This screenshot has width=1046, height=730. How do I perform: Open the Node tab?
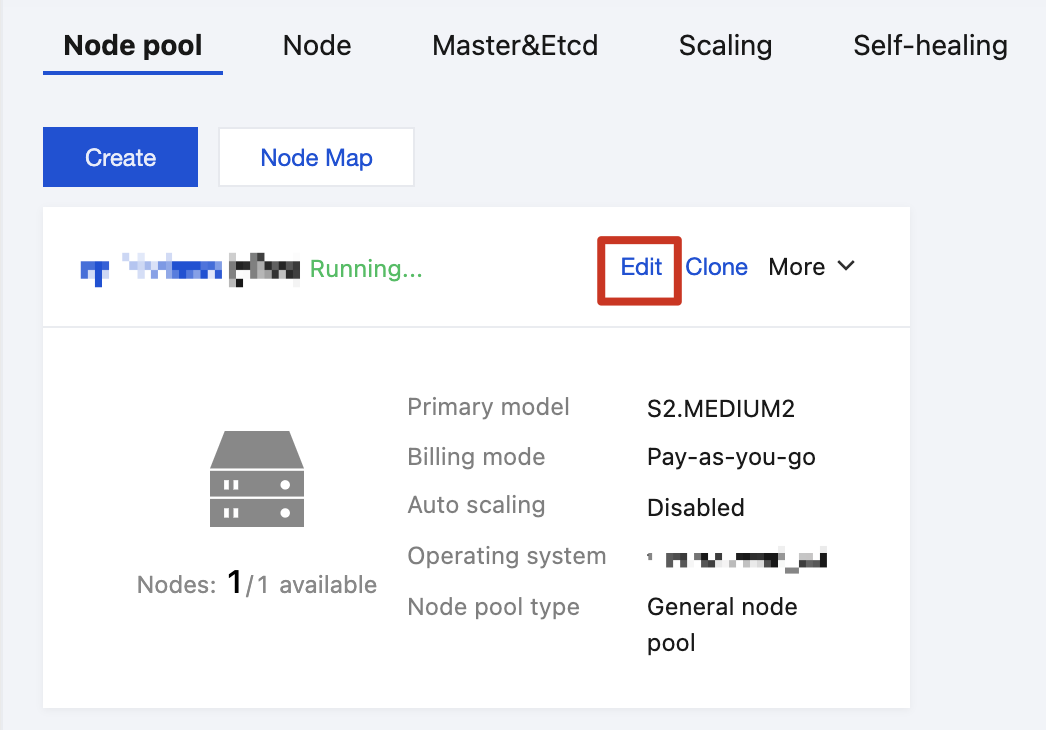coord(317,45)
